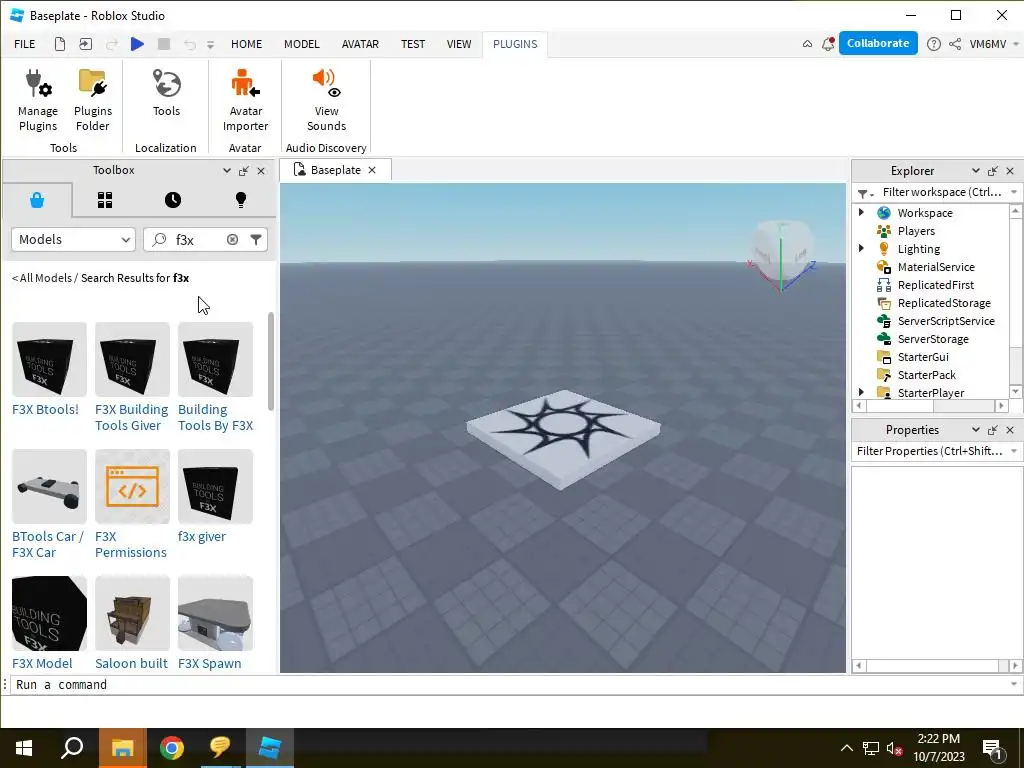Select ServerScriptService in Explorer
Viewport: 1024px width, 768px height.
[x=946, y=321]
